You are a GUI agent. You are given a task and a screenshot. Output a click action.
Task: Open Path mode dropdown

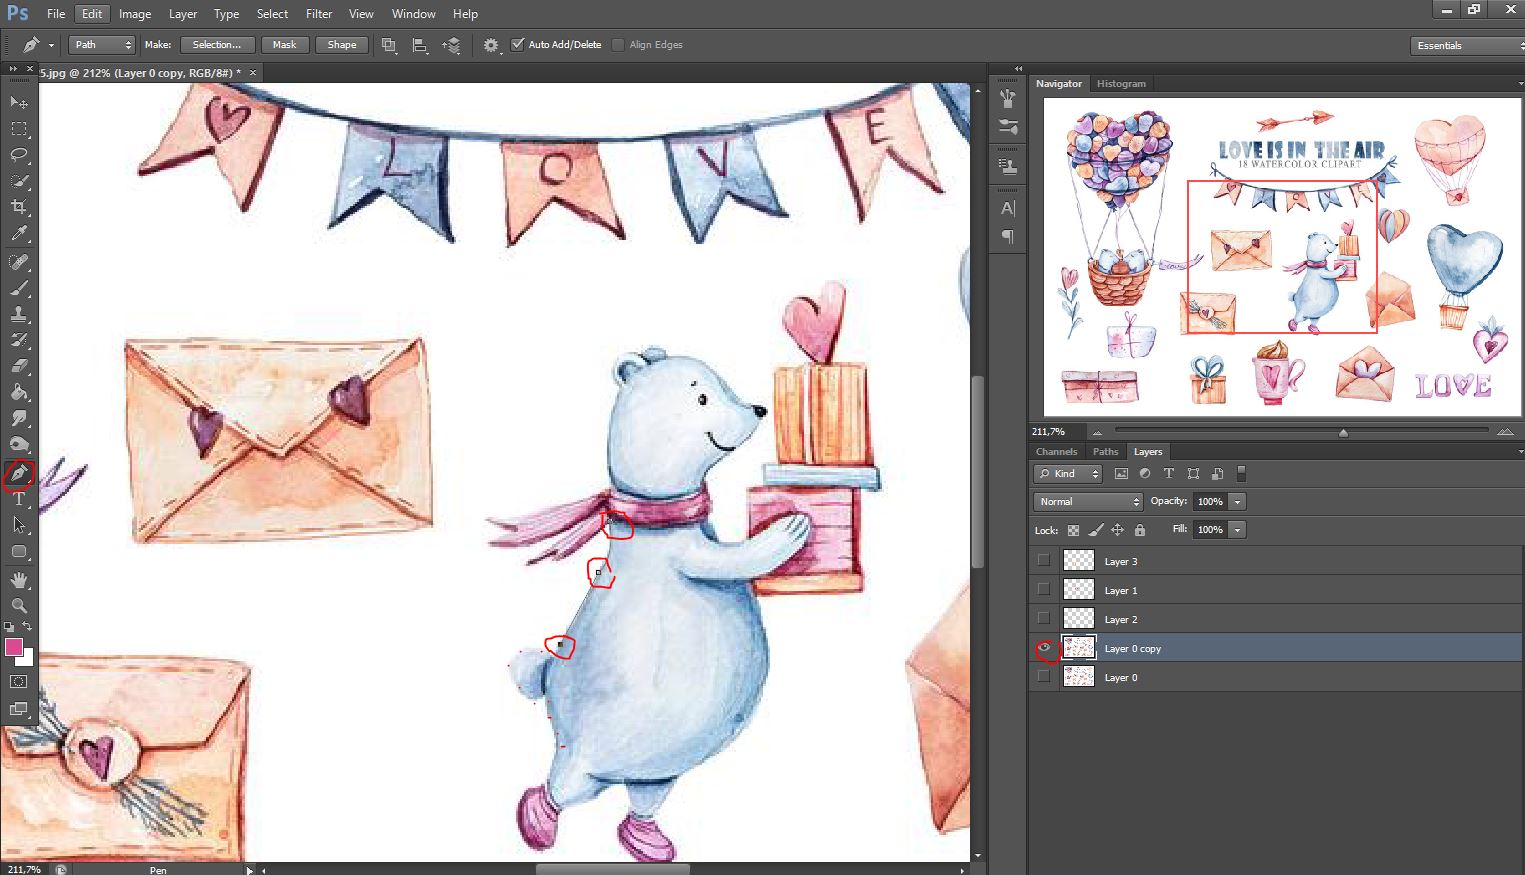point(102,45)
